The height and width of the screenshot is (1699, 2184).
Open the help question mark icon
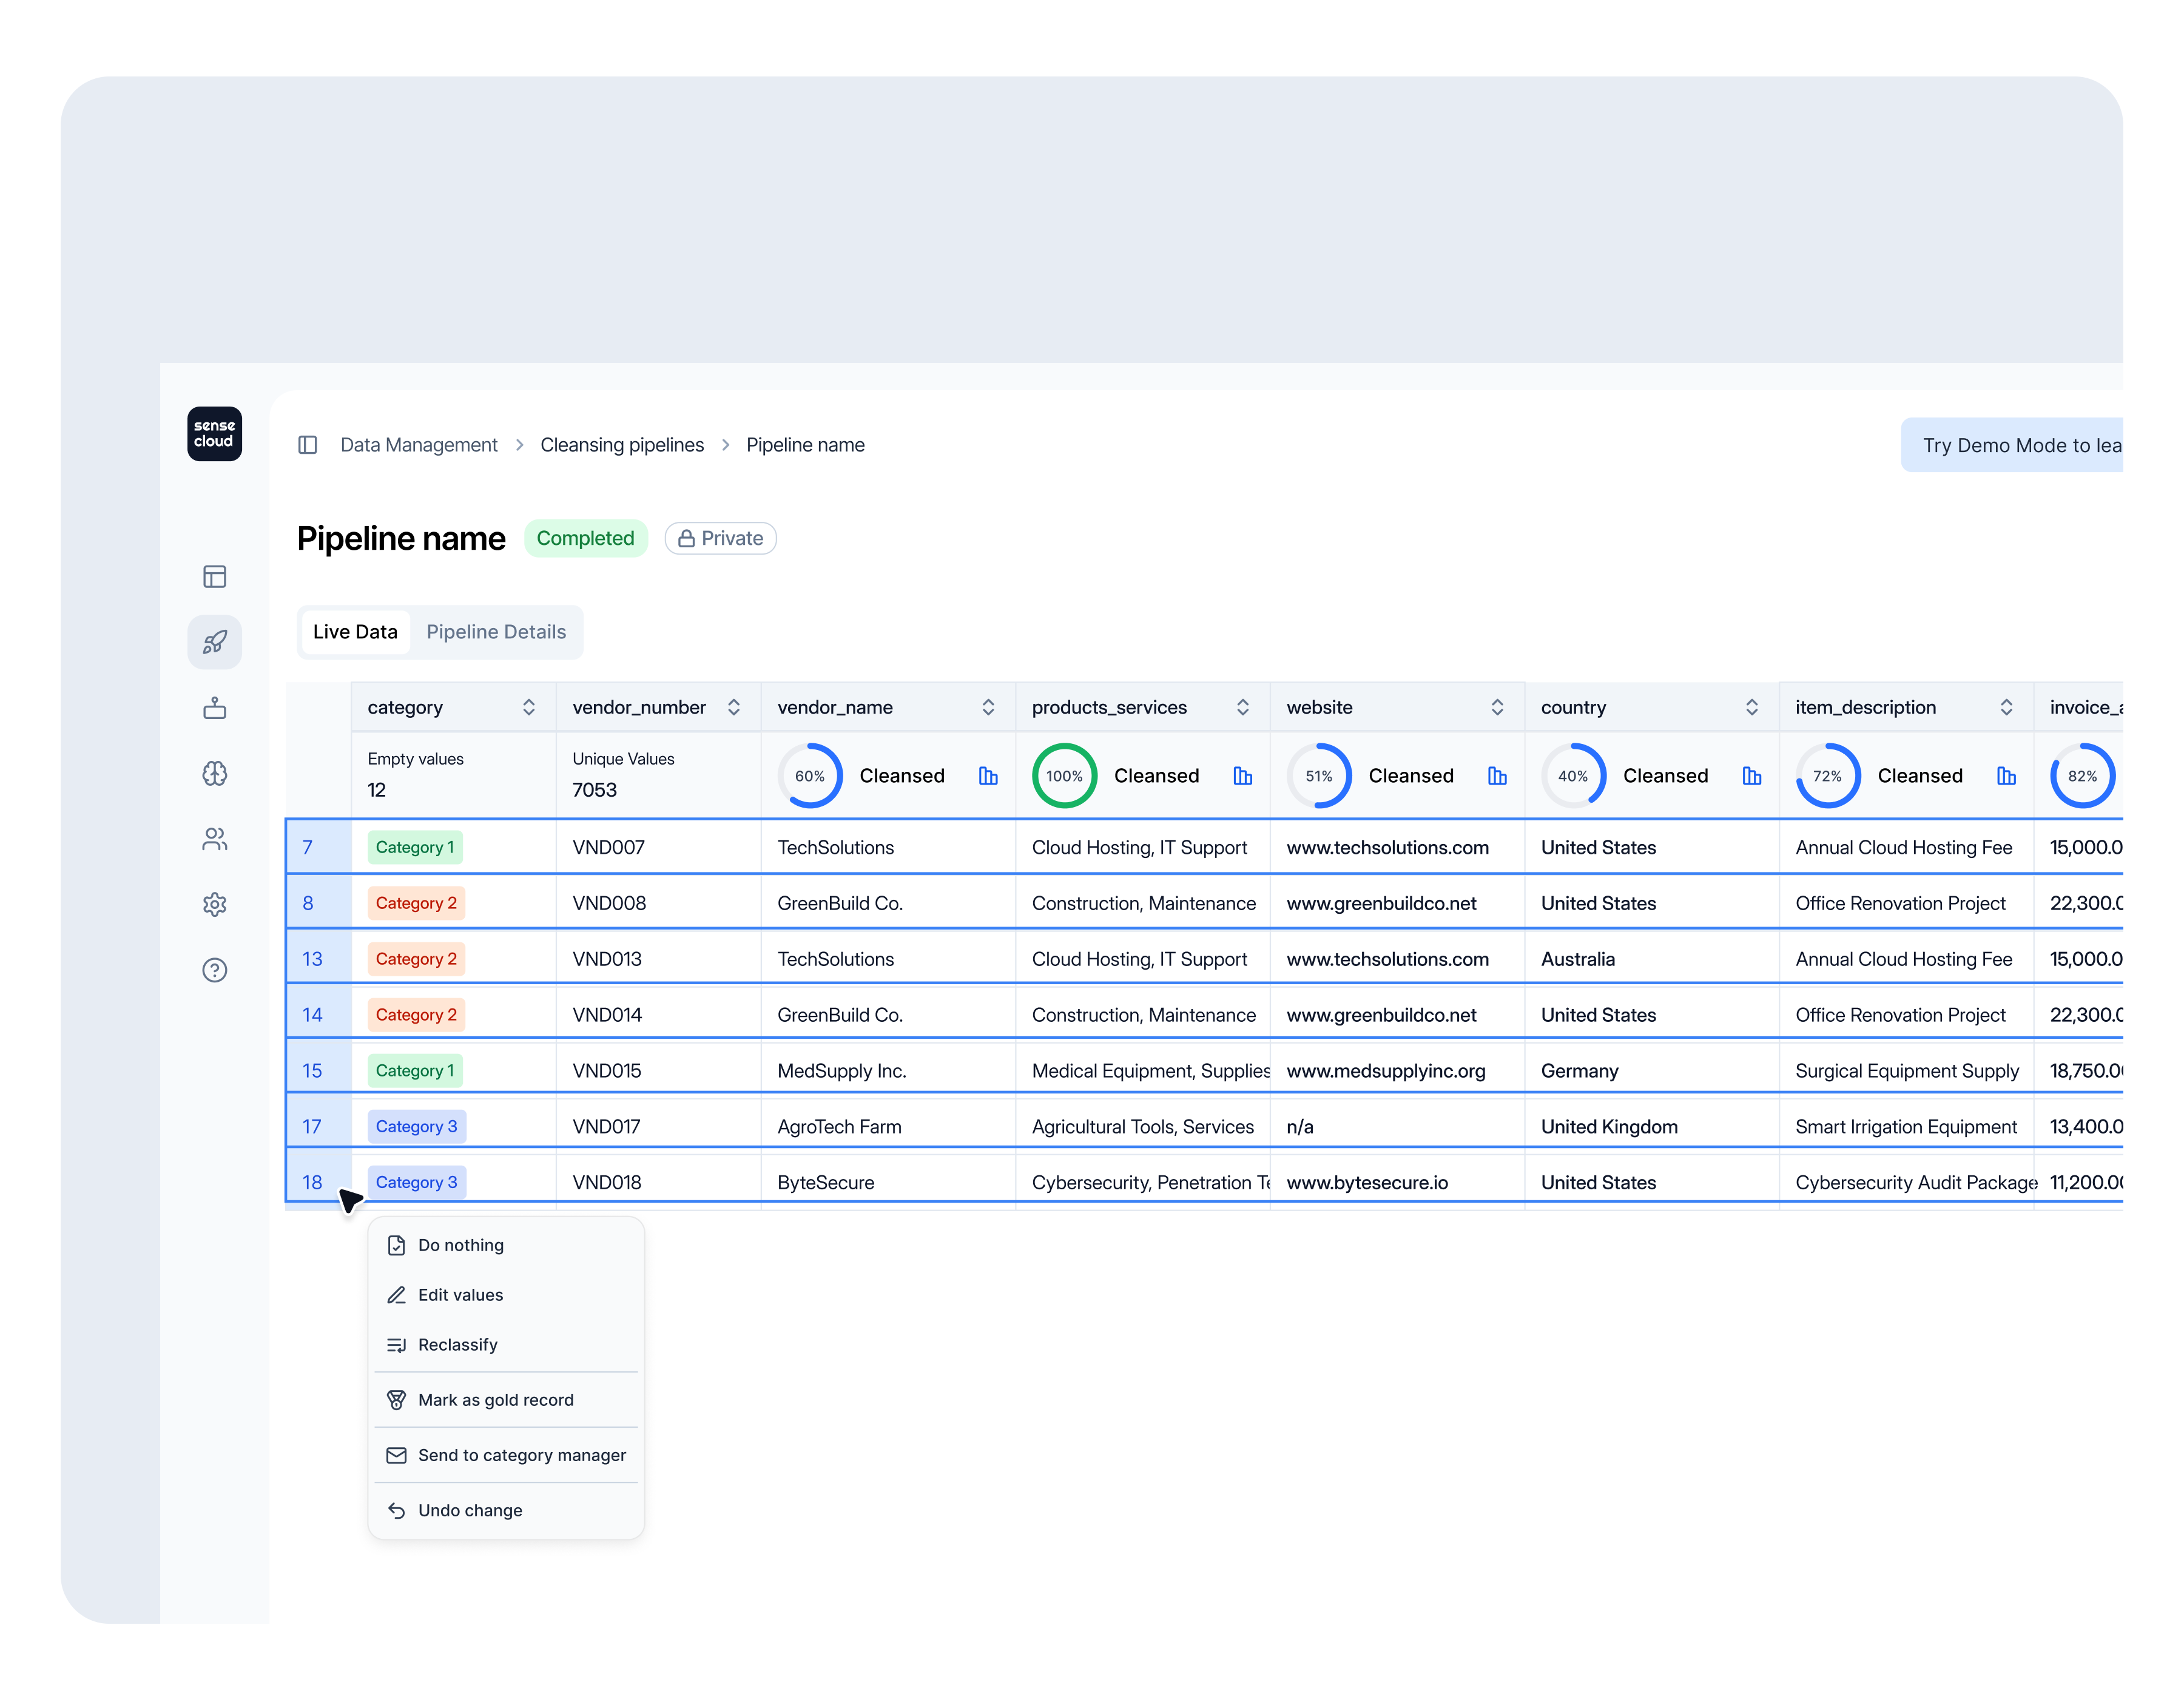[214, 970]
